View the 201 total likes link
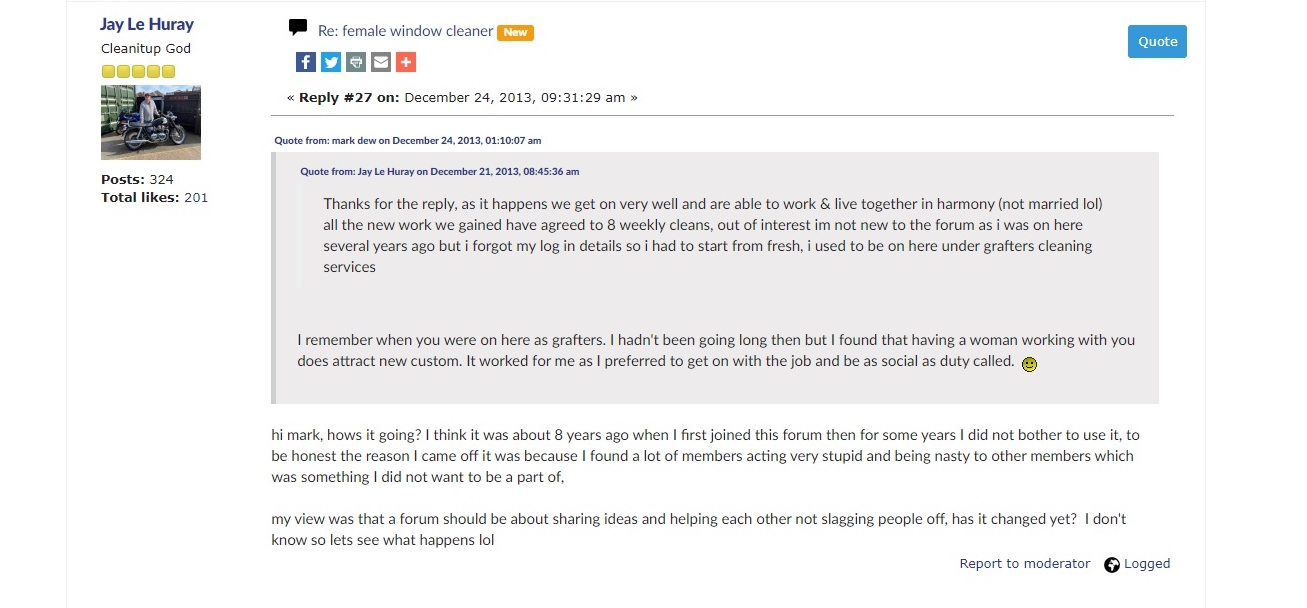 (x=196, y=198)
